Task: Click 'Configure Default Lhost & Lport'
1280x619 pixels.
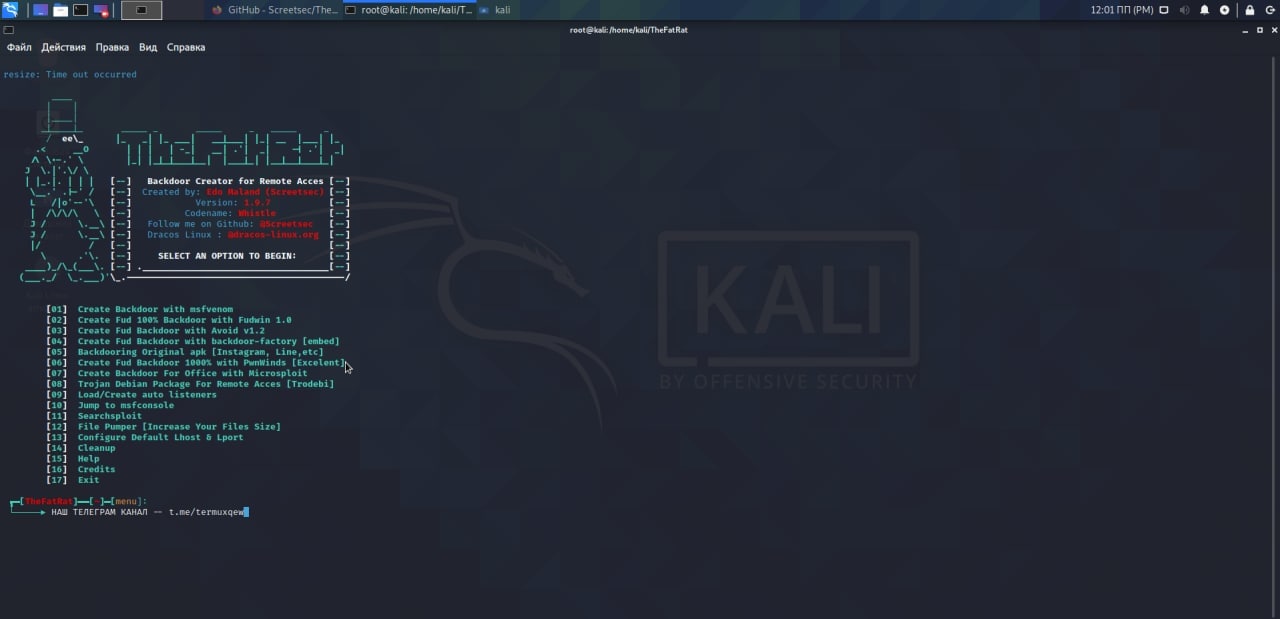Action: click(x=160, y=437)
